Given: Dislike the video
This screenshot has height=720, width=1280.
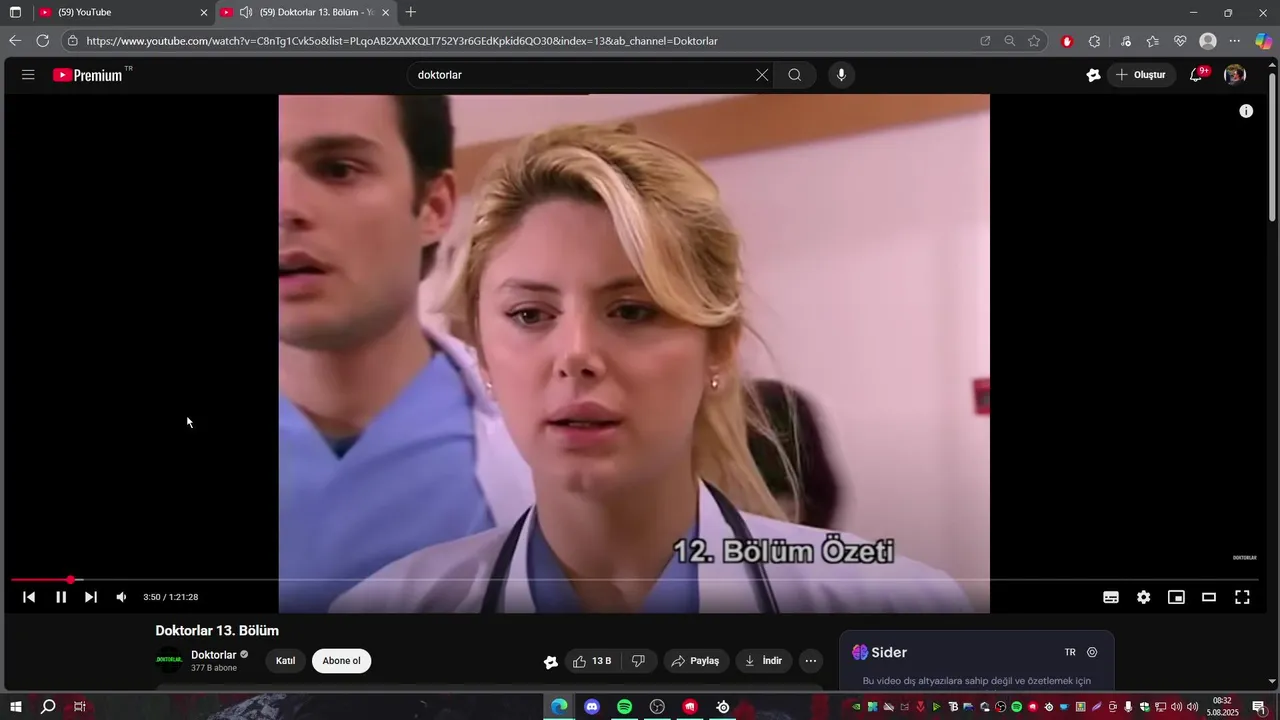Looking at the screenshot, I should (x=638, y=661).
